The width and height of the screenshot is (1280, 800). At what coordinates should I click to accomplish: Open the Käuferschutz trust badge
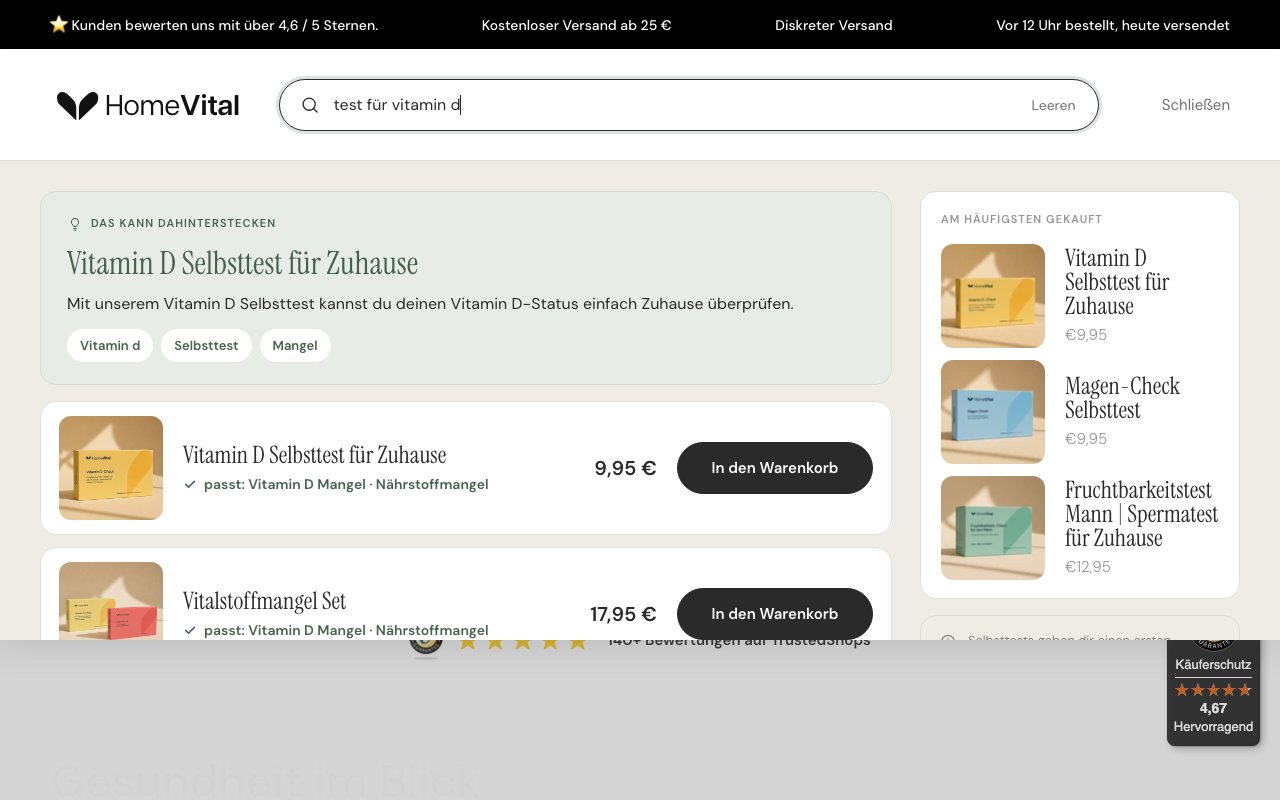[1213, 692]
